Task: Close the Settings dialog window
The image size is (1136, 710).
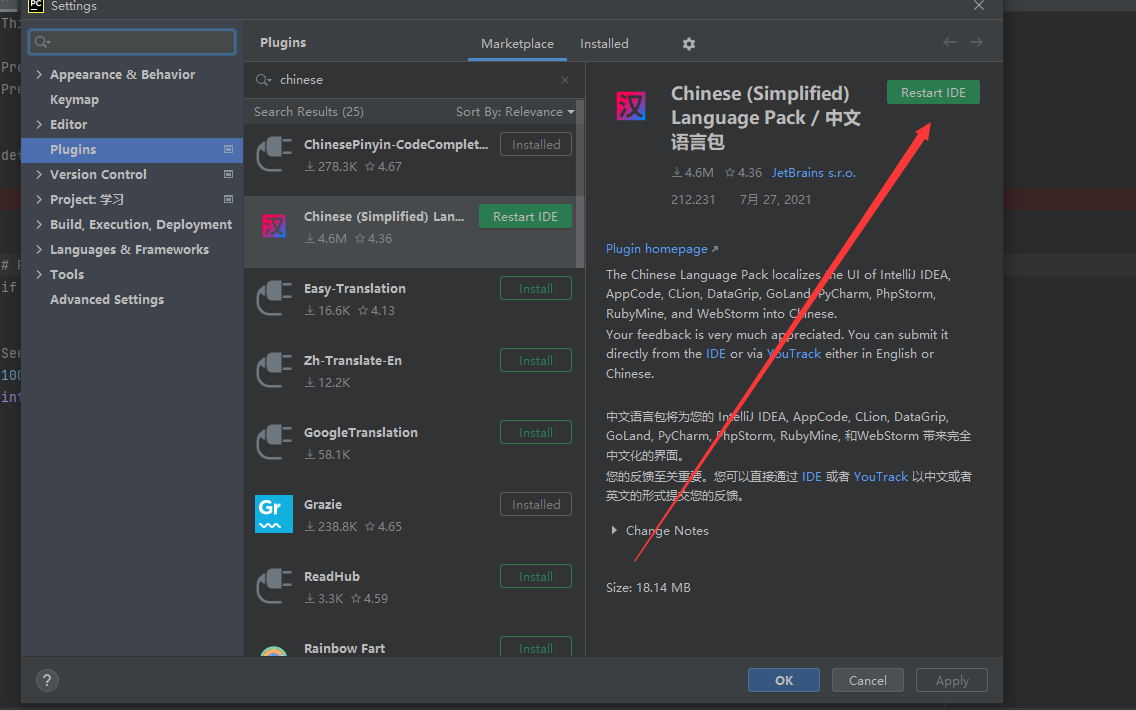Action: 979,6
